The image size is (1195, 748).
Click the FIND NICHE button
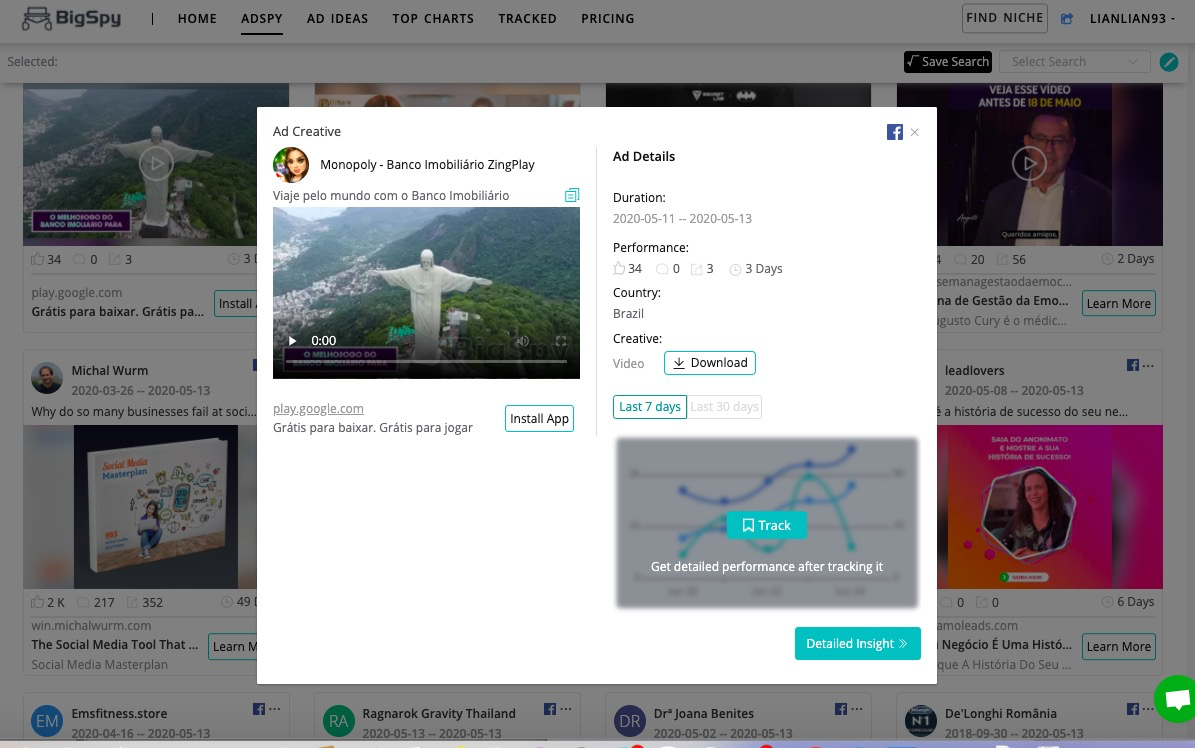(x=1004, y=18)
